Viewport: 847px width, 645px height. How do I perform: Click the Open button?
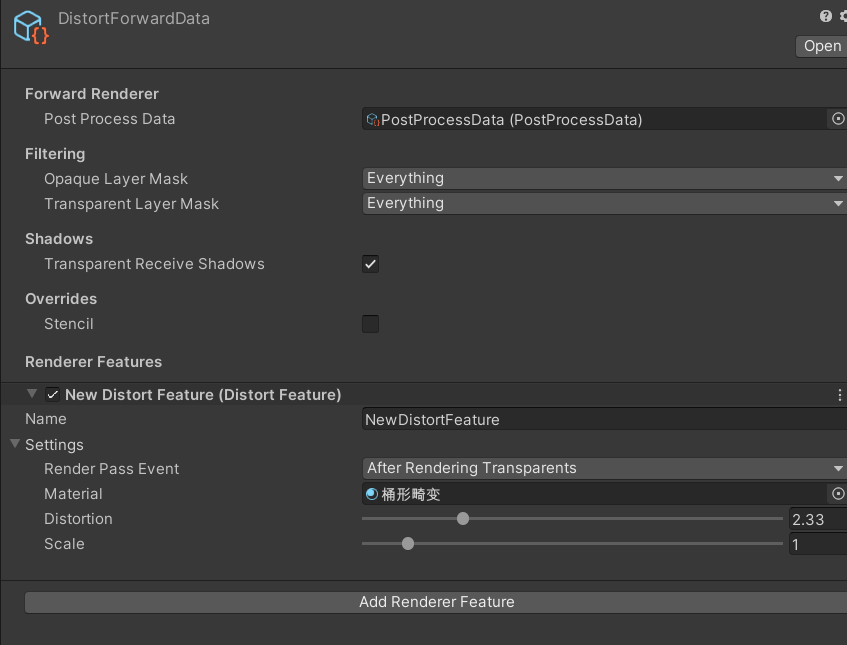point(822,46)
